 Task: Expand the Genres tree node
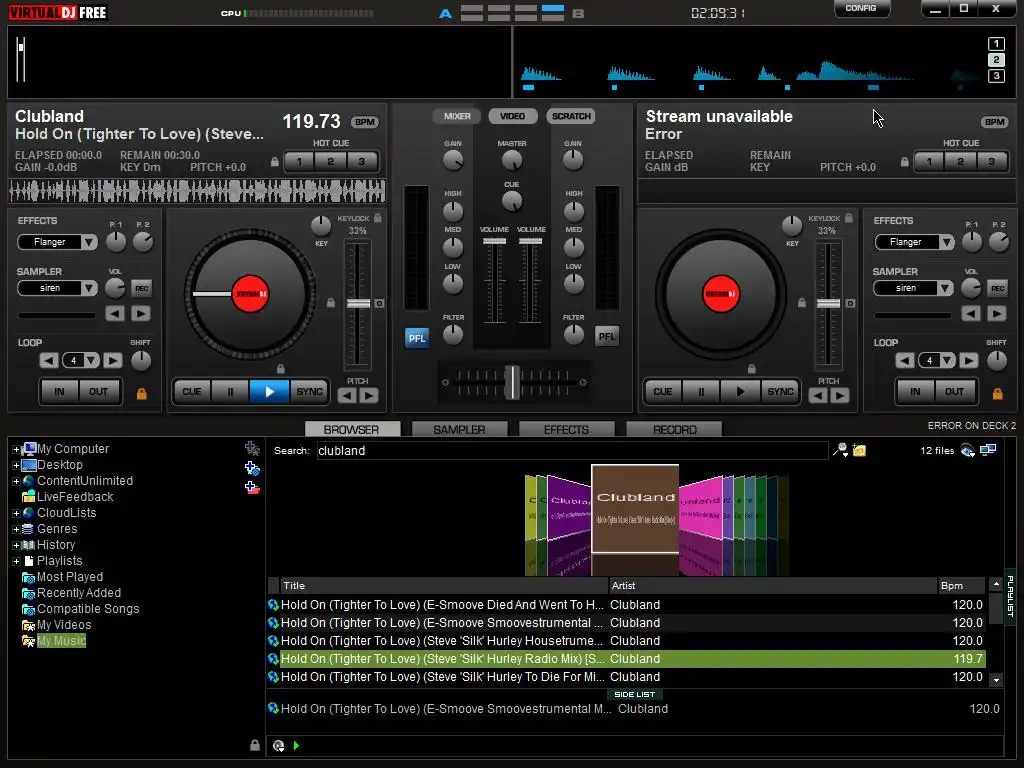[16, 529]
